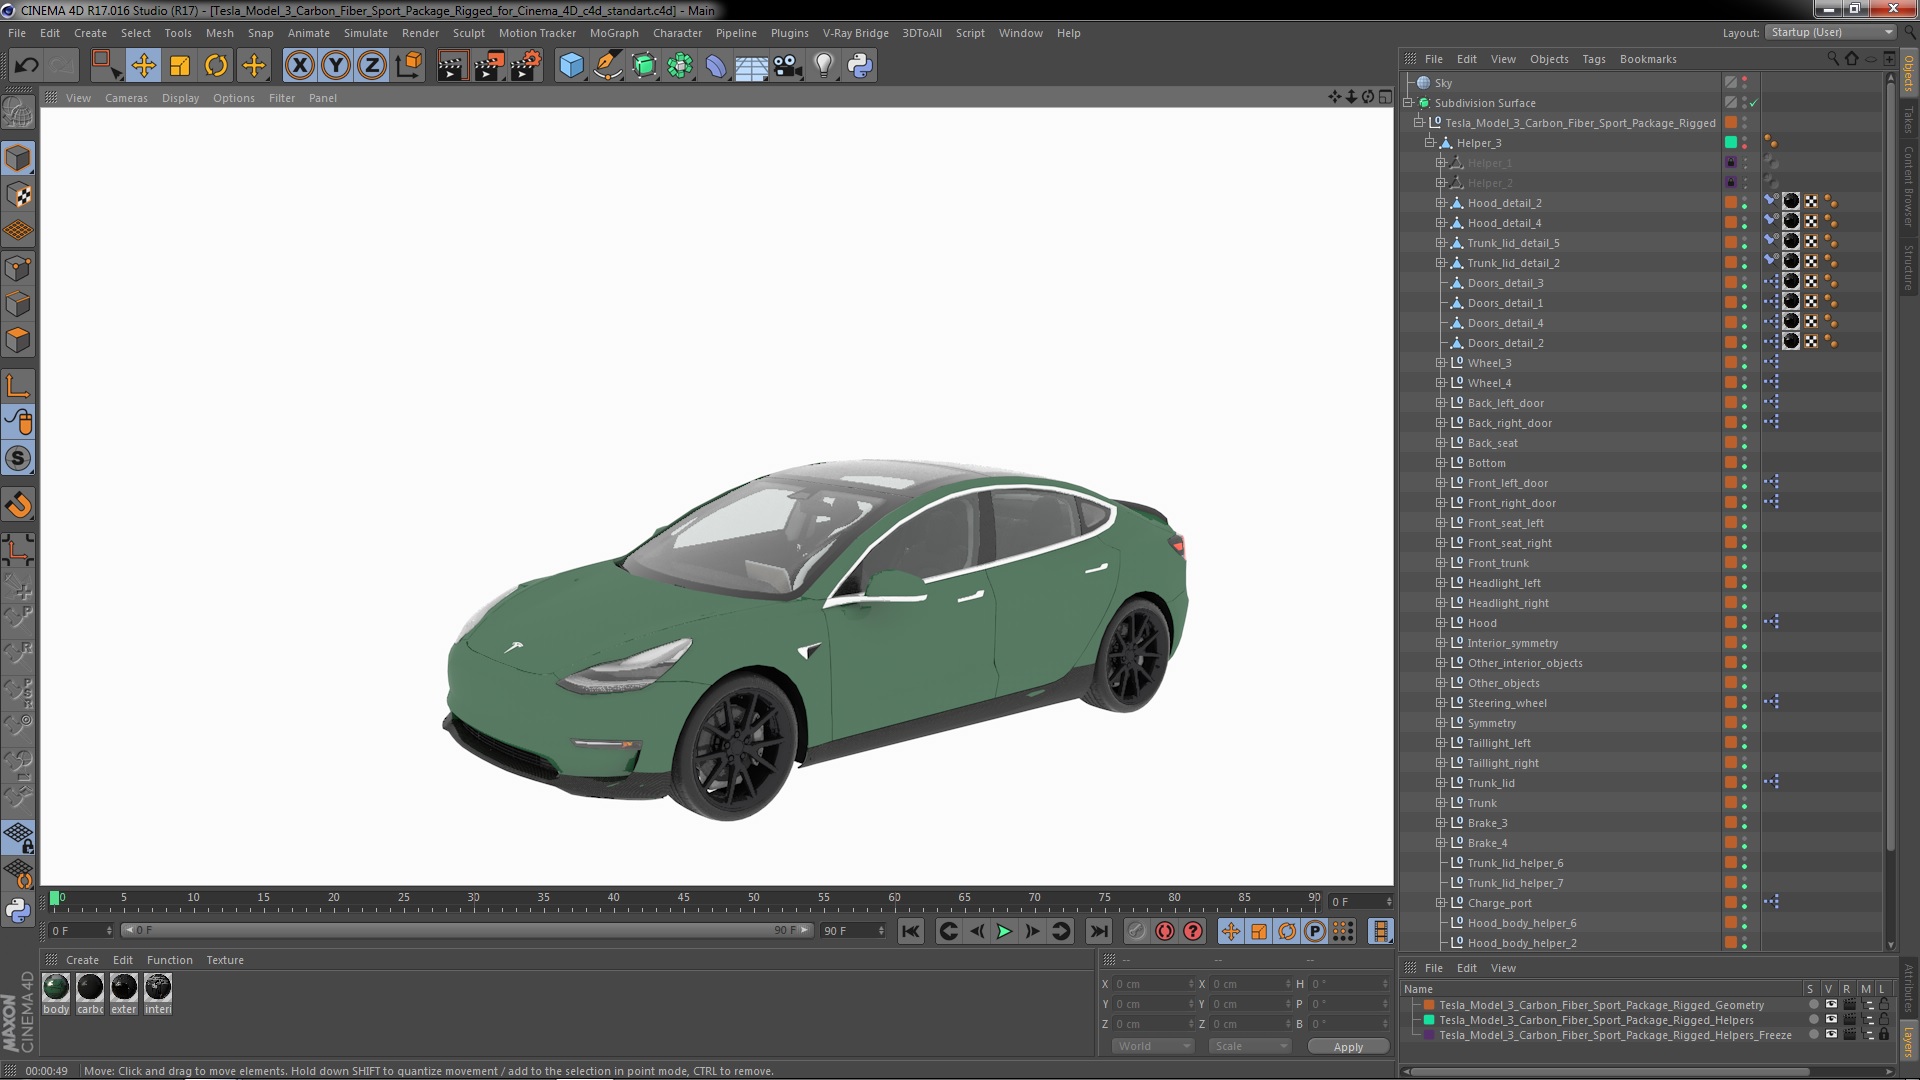Click the Python script icon in toolbar
The height and width of the screenshot is (1080, 1920).
(860, 66)
